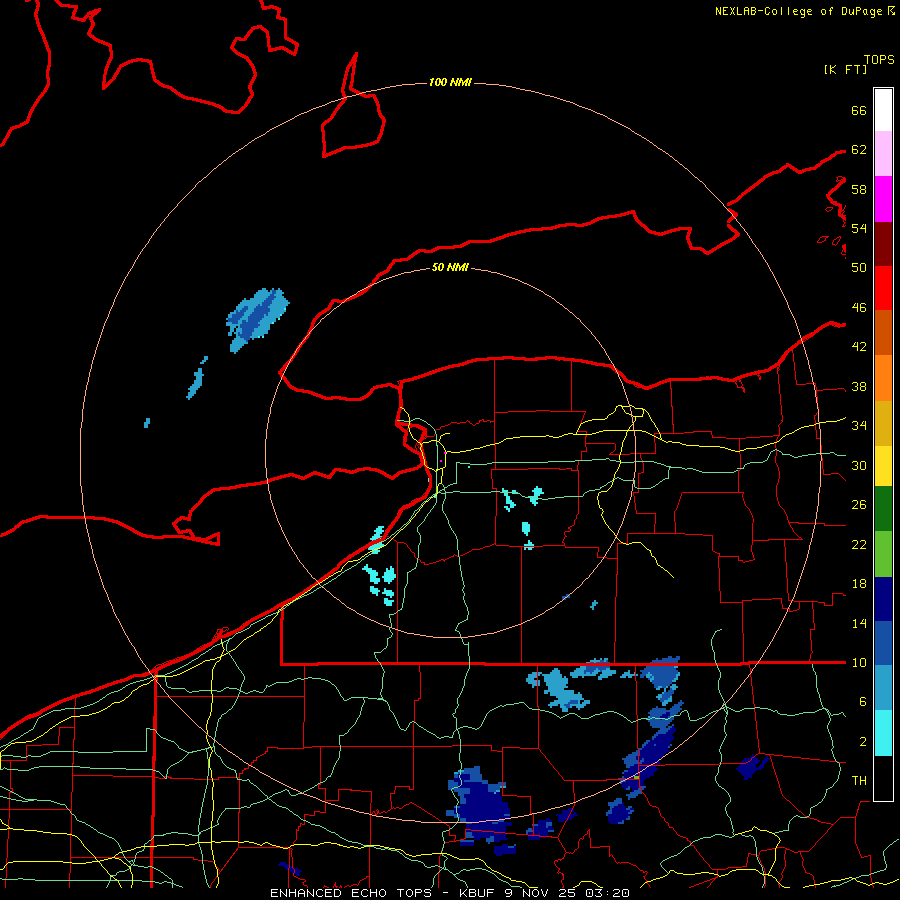Image resolution: width=900 pixels, height=900 pixels.
Task: Click the 58 value on the legend
Action: [x=859, y=189]
